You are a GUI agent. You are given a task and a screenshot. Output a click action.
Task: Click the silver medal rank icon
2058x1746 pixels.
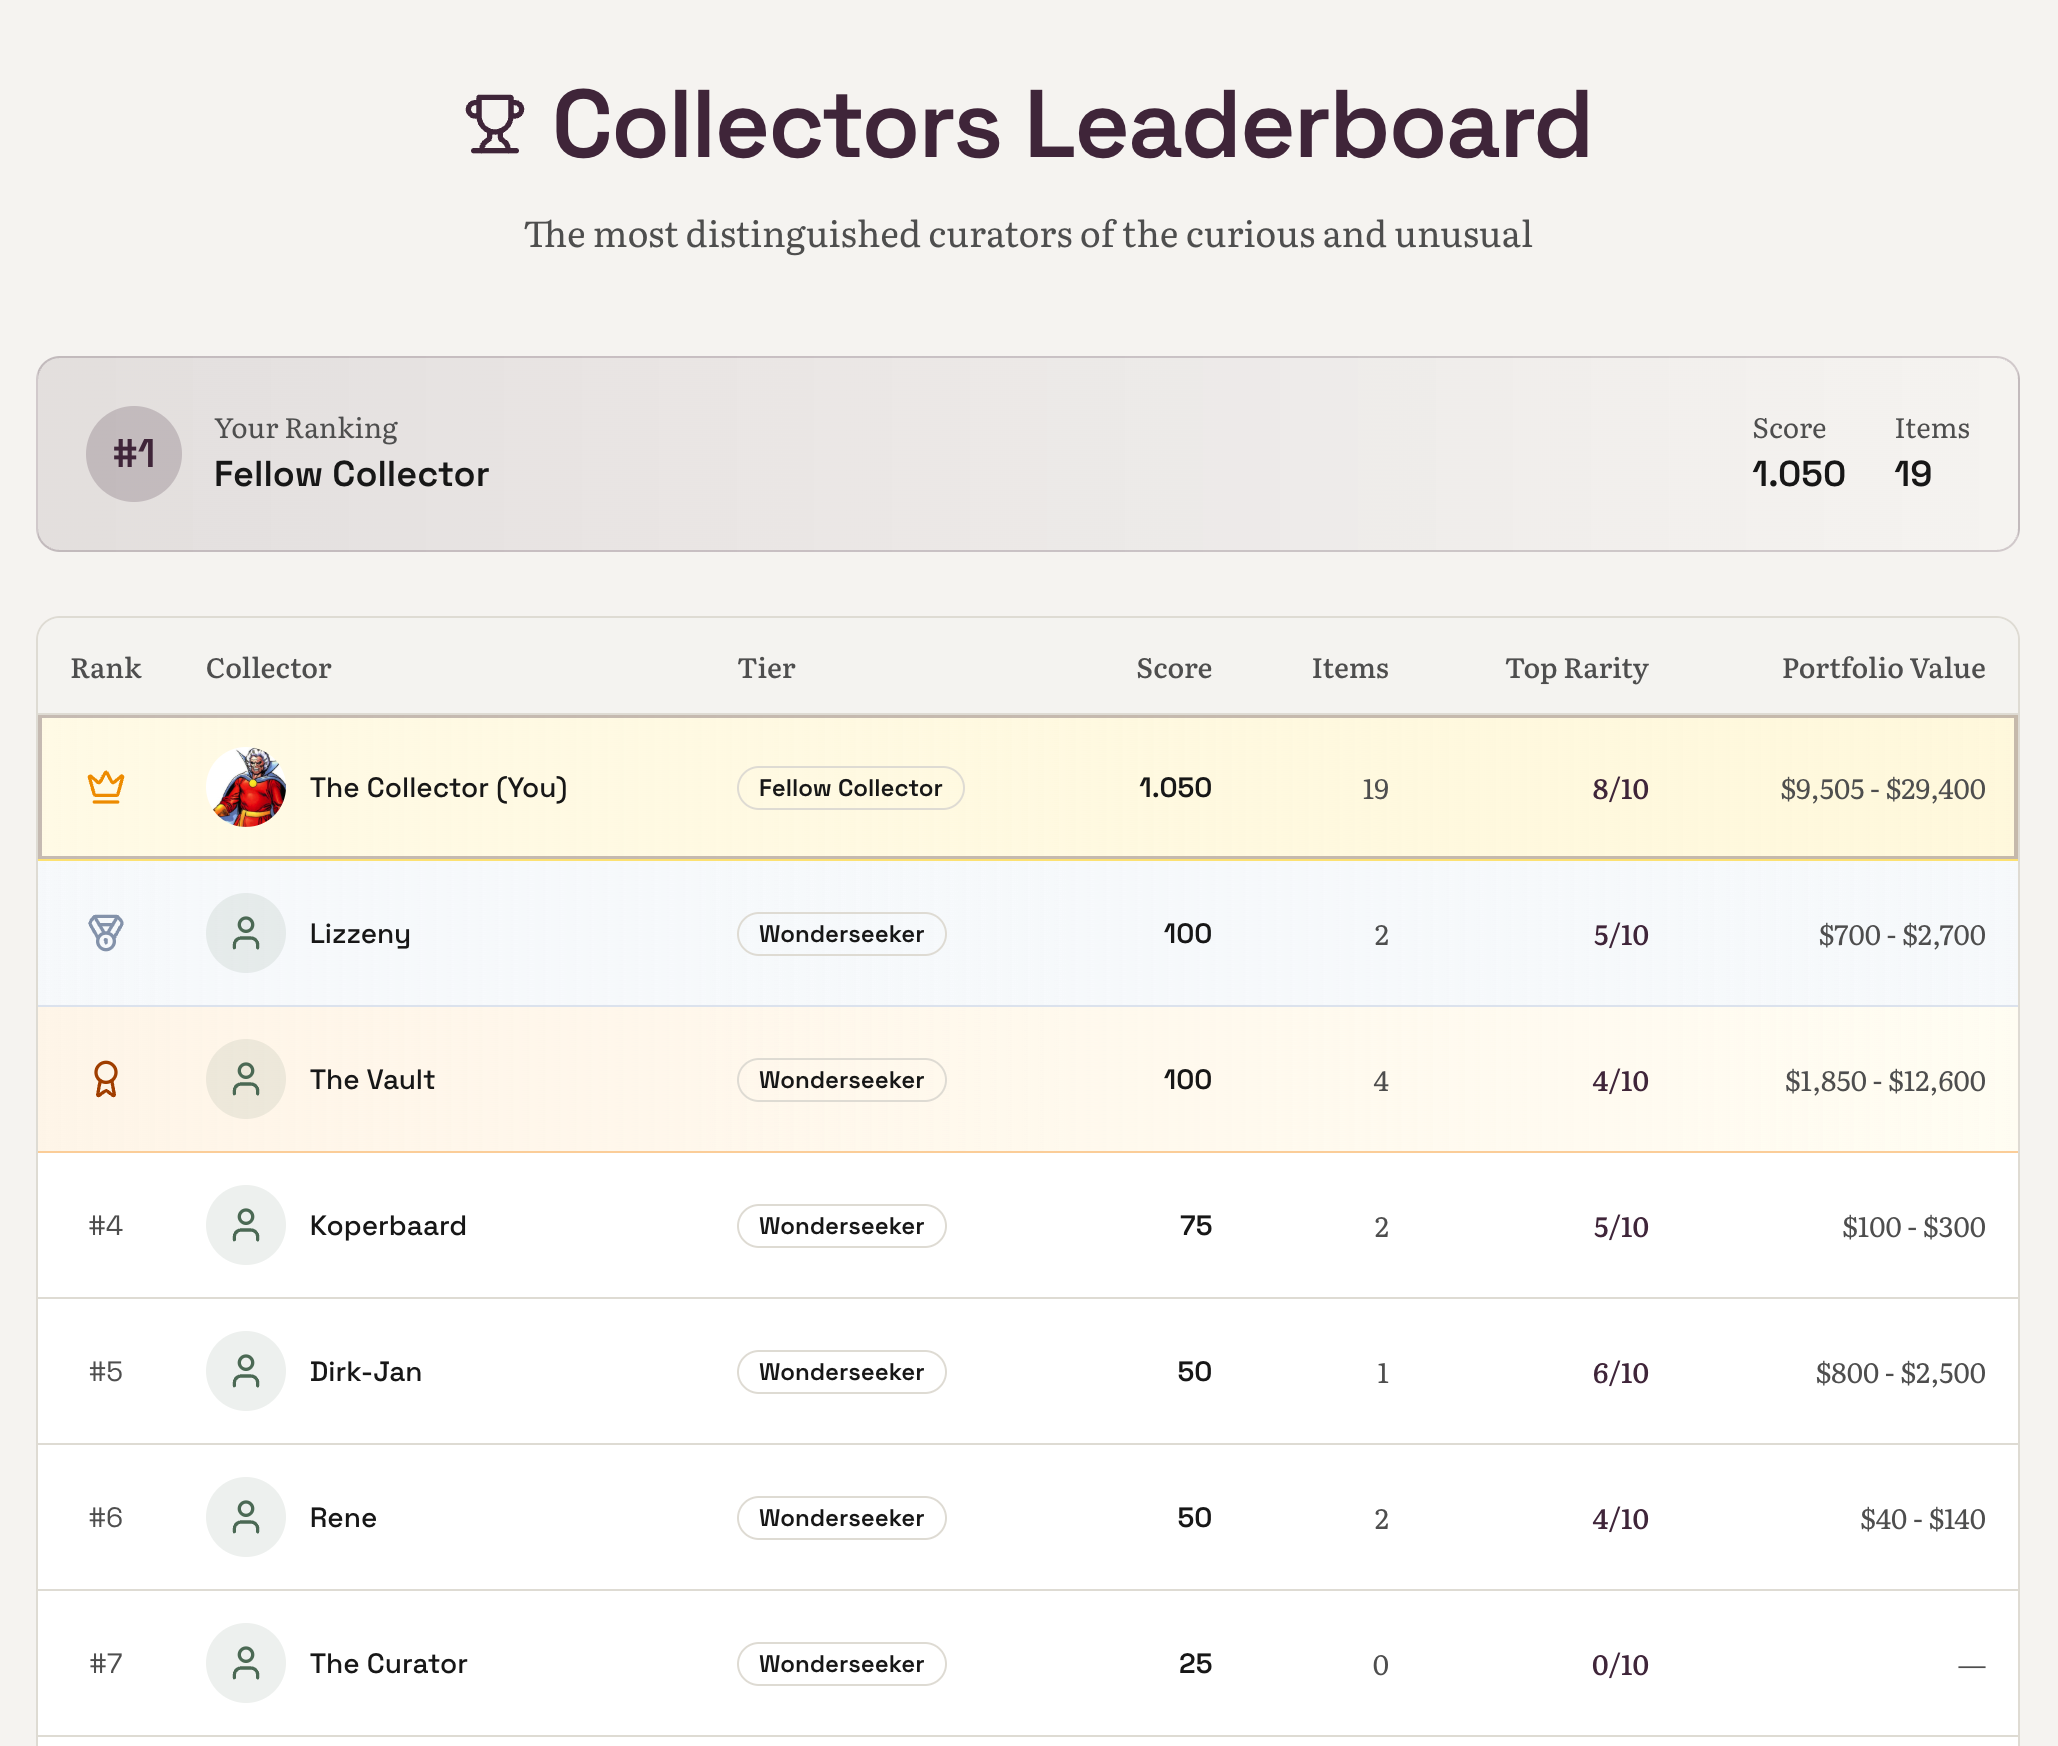click(x=106, y=933)
